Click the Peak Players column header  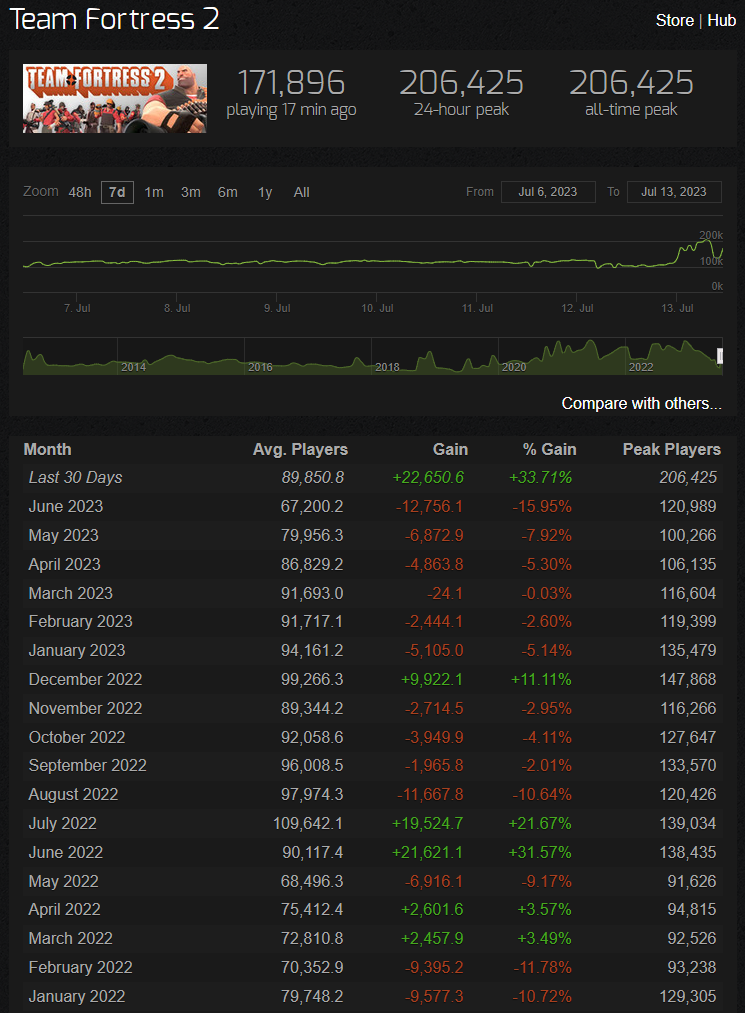pyautogui.click(x=672, y=450)
